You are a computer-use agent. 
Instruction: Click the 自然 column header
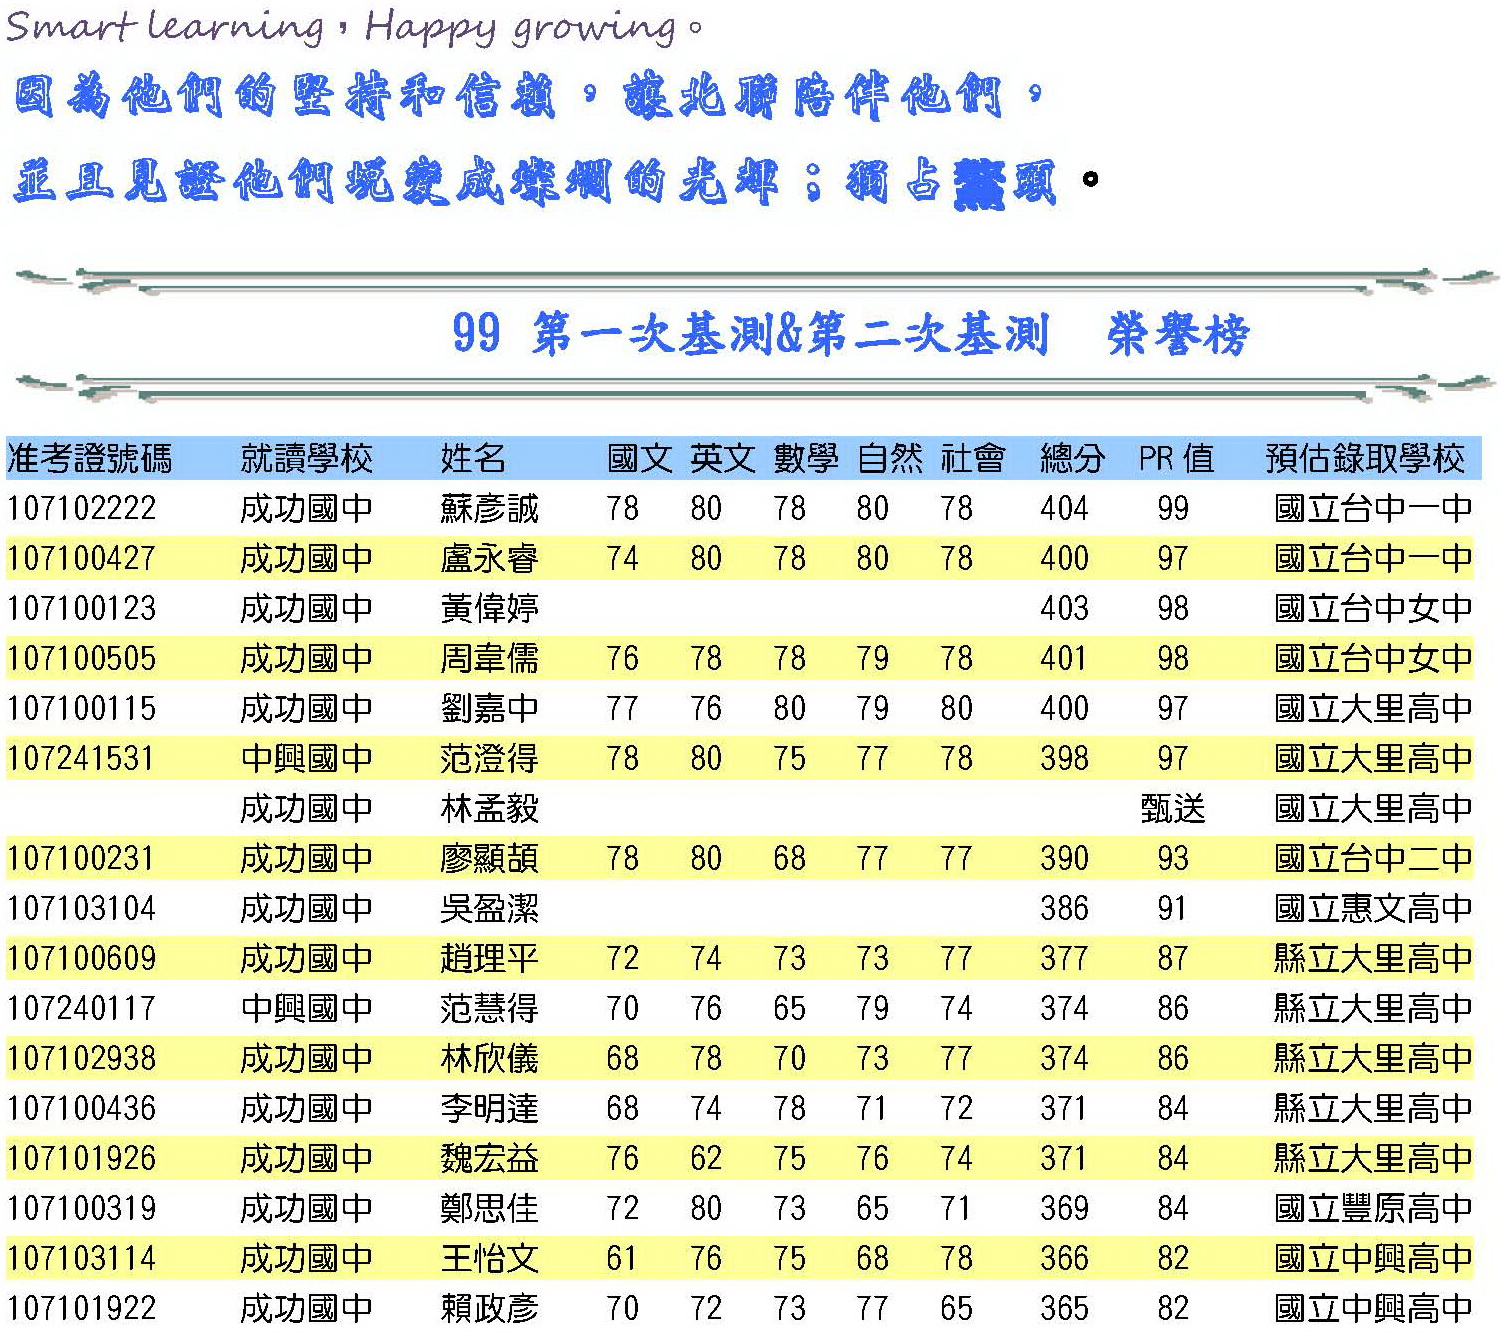click(x=889, y=459)
